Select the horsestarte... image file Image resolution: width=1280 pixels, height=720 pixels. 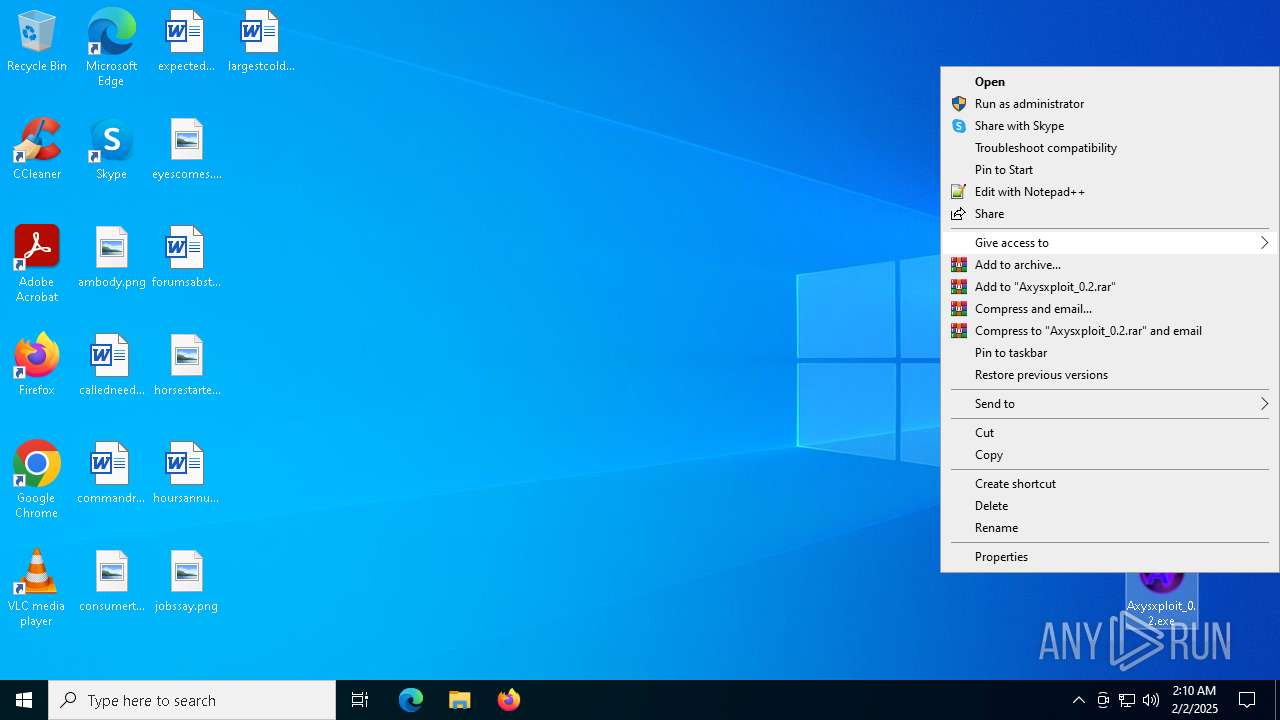coord(186,366)
